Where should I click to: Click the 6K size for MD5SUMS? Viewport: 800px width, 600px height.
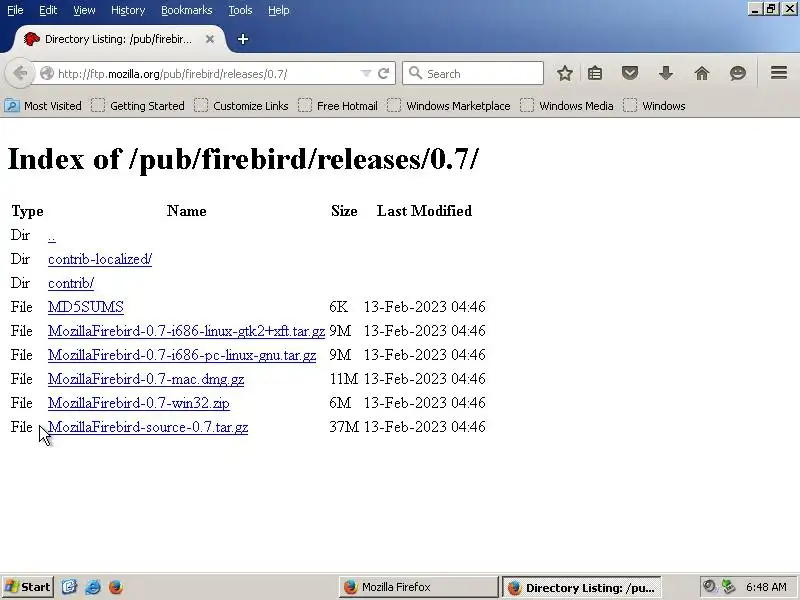coord(338,307)
